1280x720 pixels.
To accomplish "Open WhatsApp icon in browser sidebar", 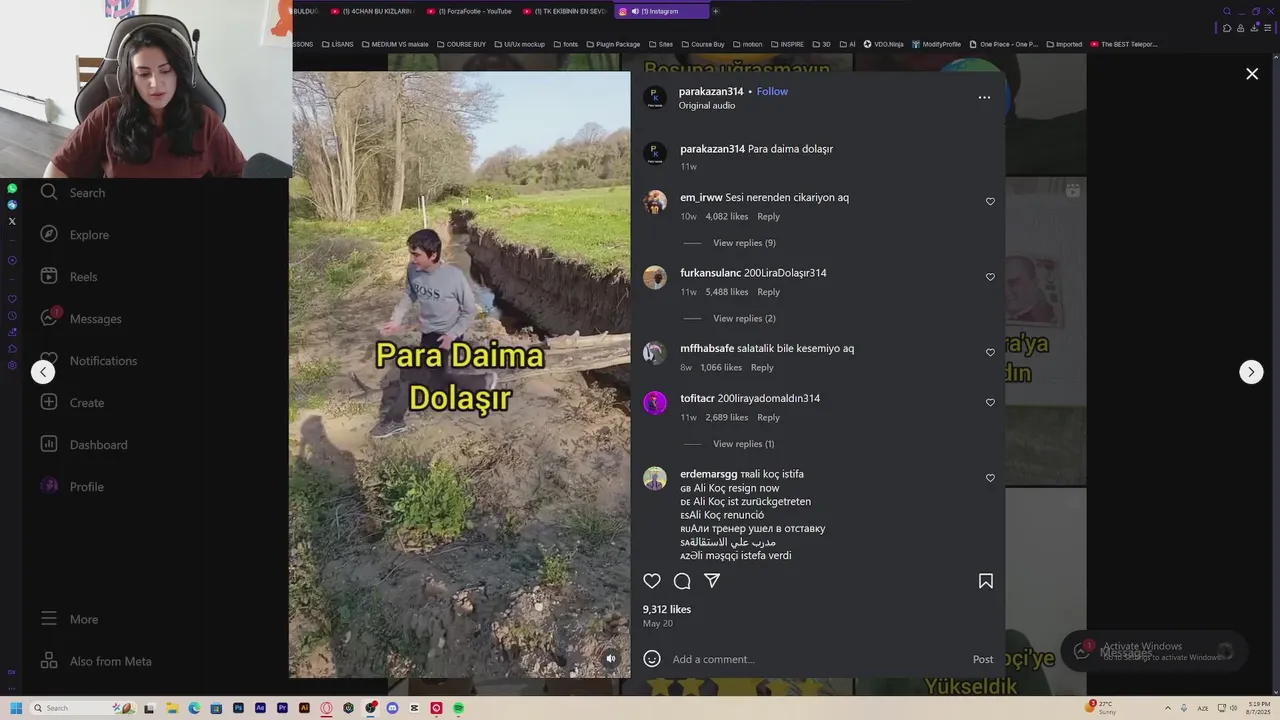I will click(12, 188).
